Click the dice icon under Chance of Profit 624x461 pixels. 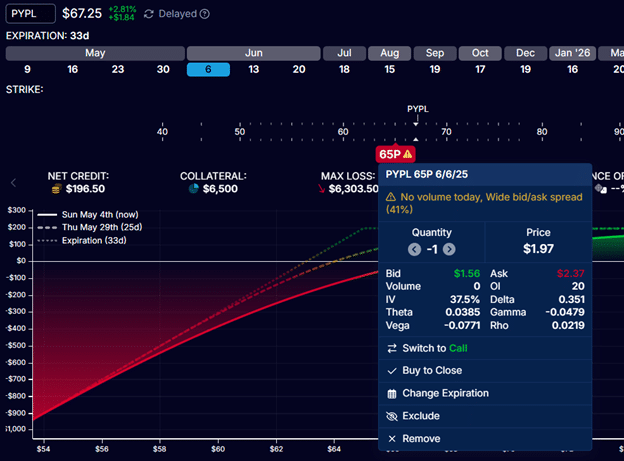pyautogui.click(x=601, y=189)
